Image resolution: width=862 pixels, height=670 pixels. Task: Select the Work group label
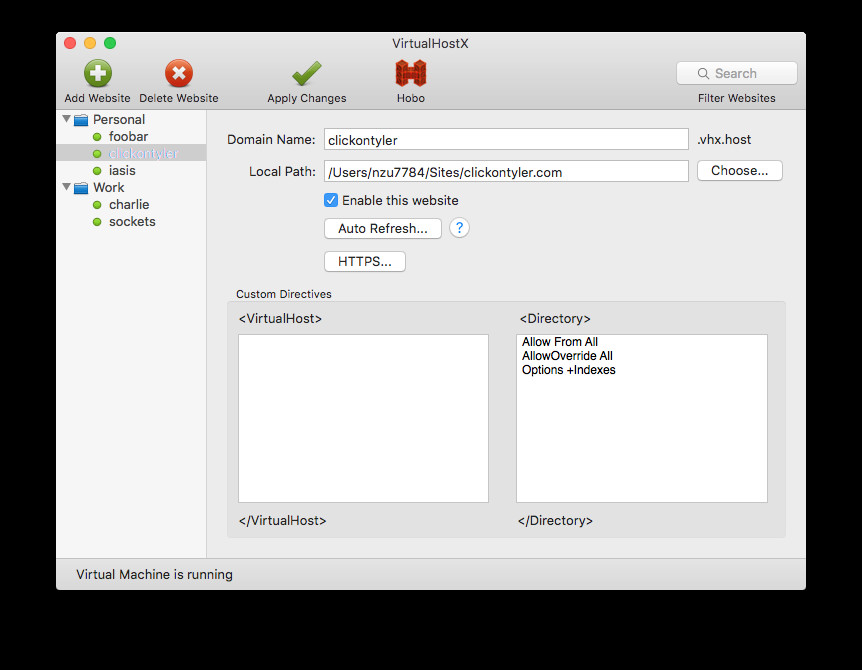[109, 187]
